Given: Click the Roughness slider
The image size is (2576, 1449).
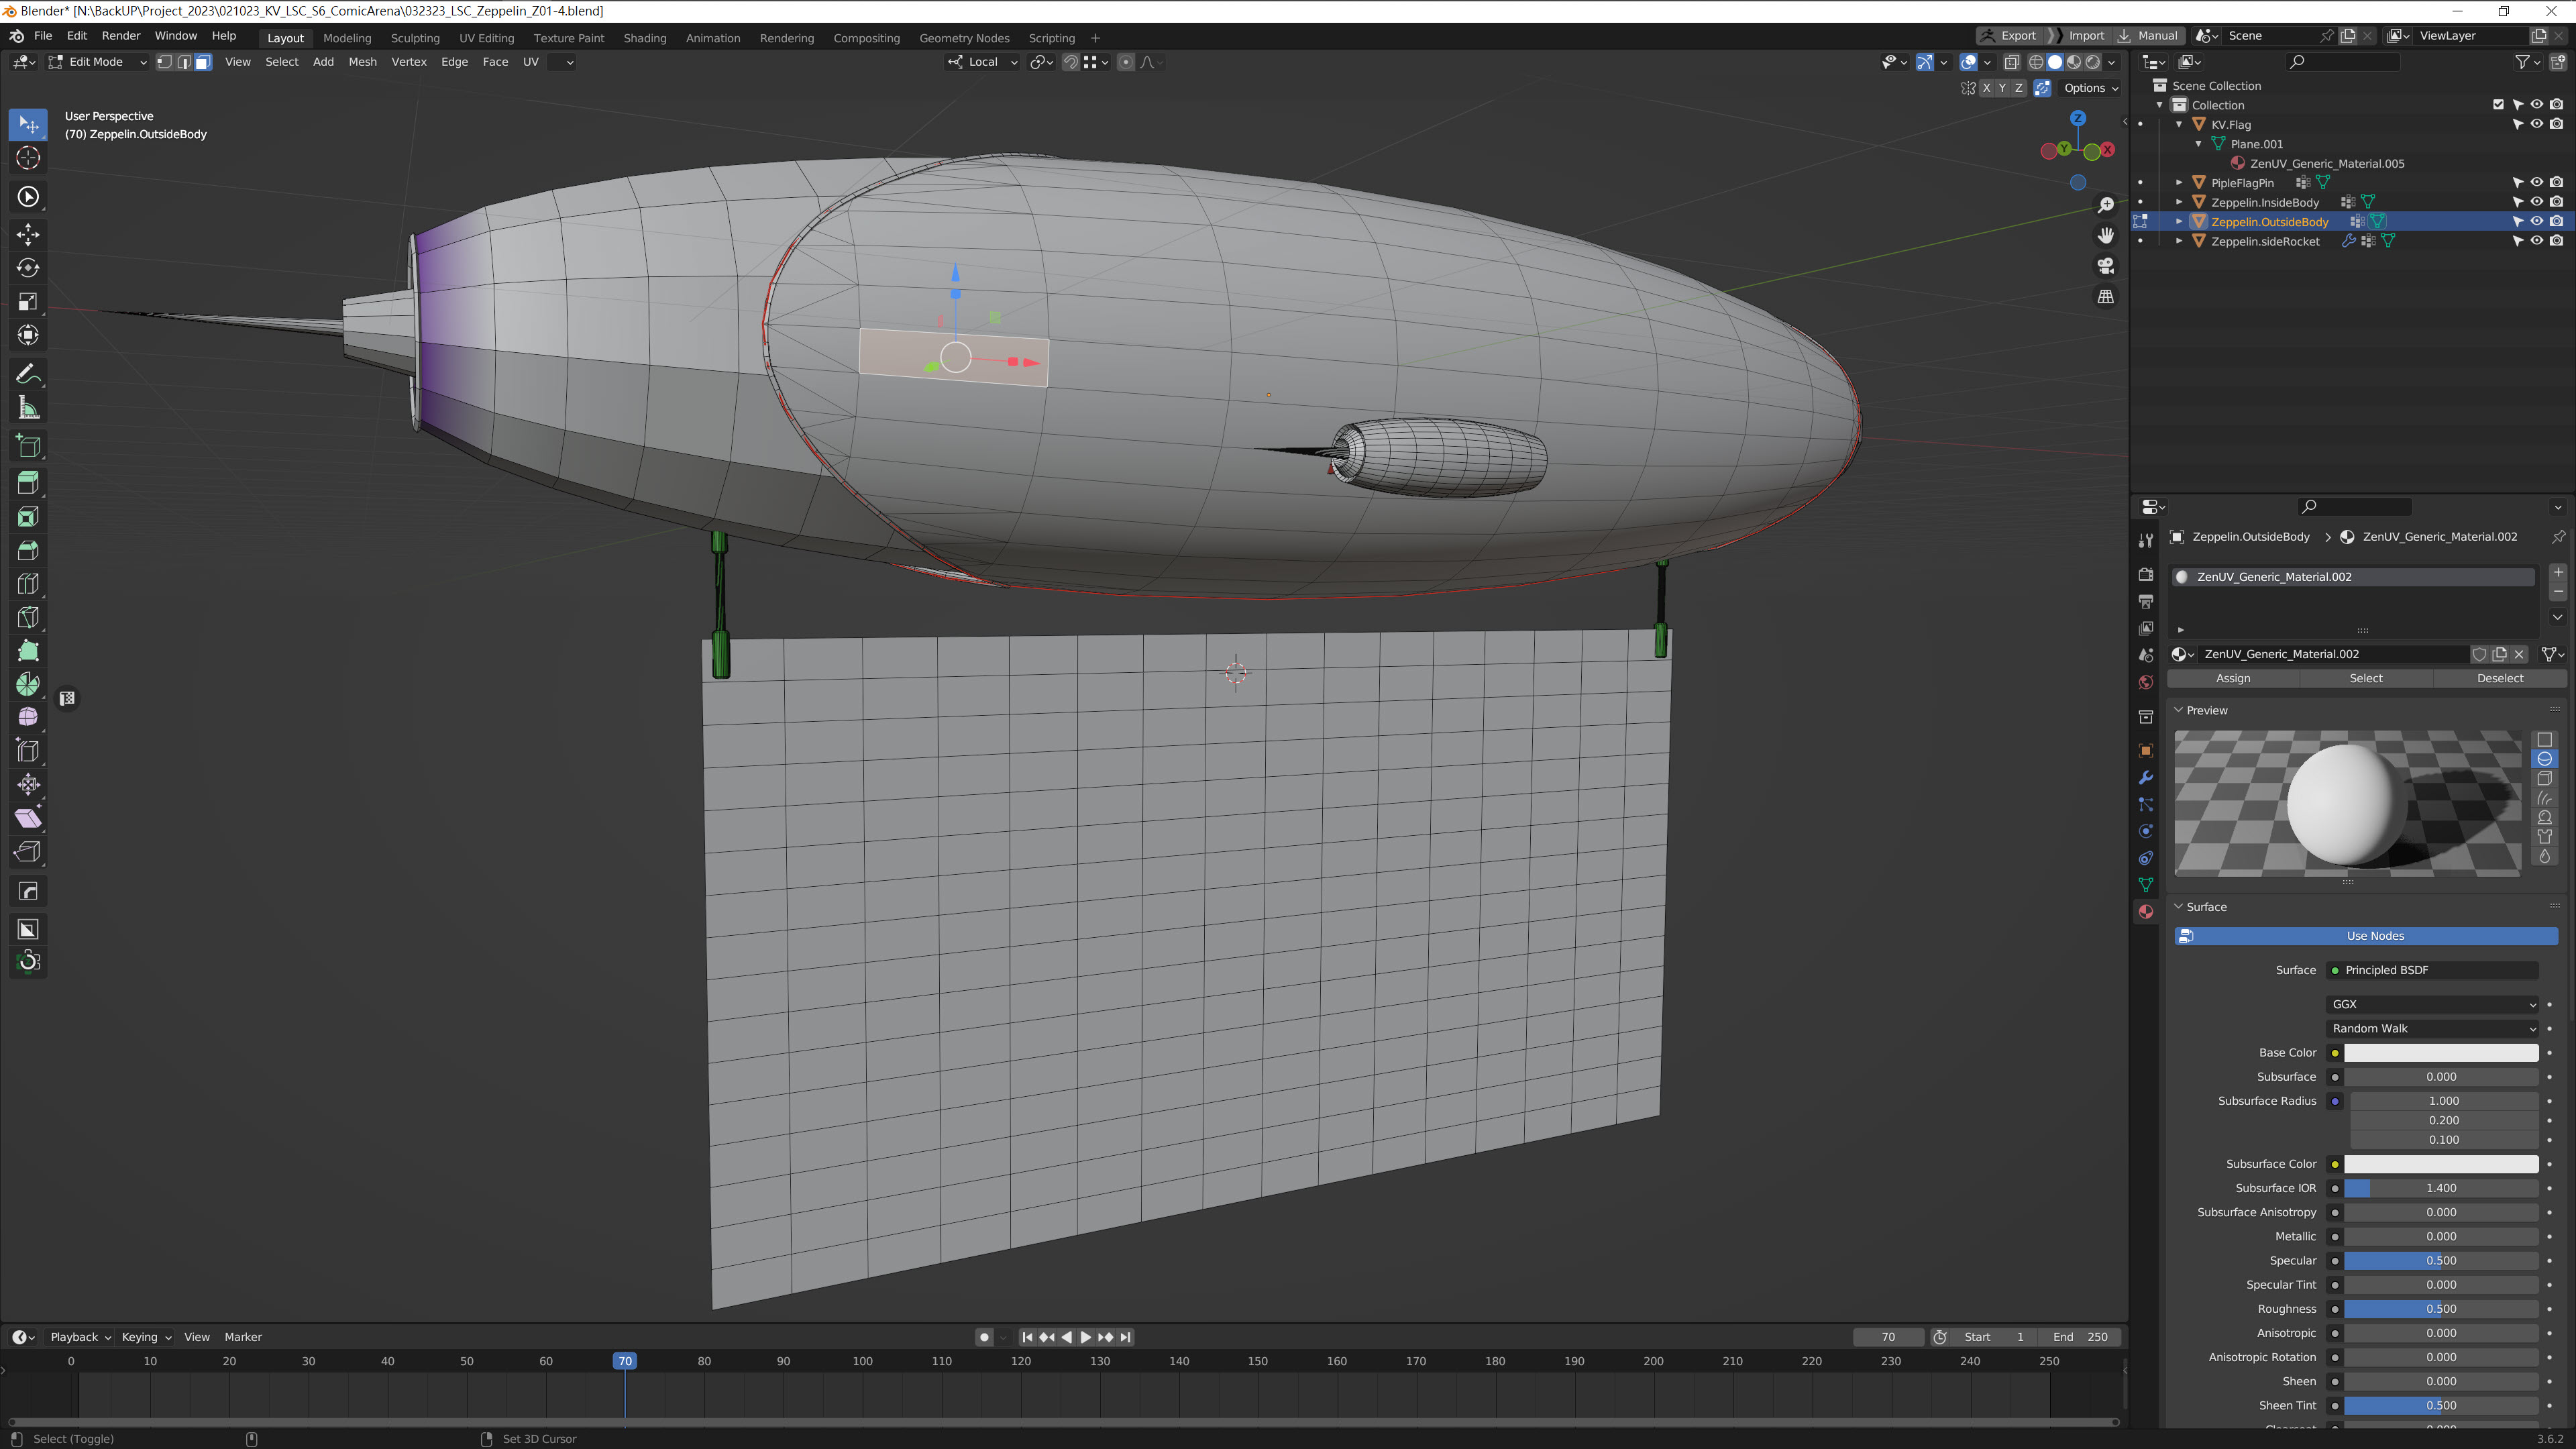Looking at the screenshot, I should click(2440, 1309).
